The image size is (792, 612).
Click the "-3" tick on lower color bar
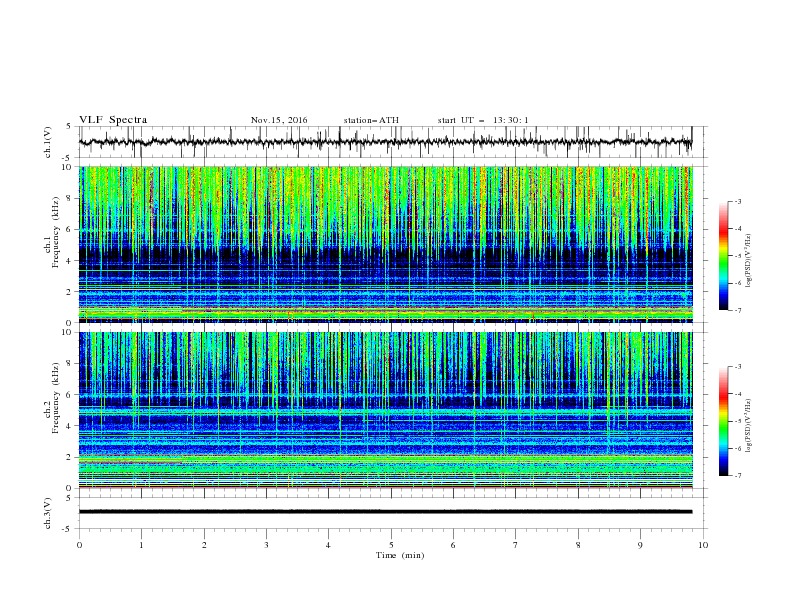tap(737, 367)
